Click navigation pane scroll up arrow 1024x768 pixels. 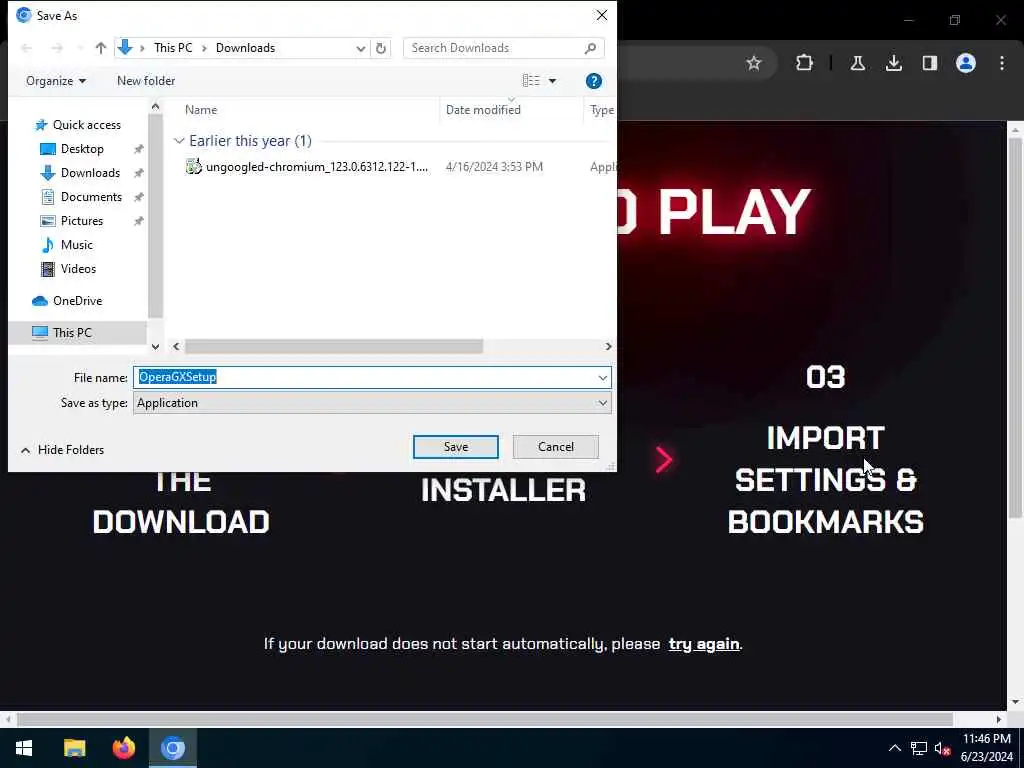155,106
